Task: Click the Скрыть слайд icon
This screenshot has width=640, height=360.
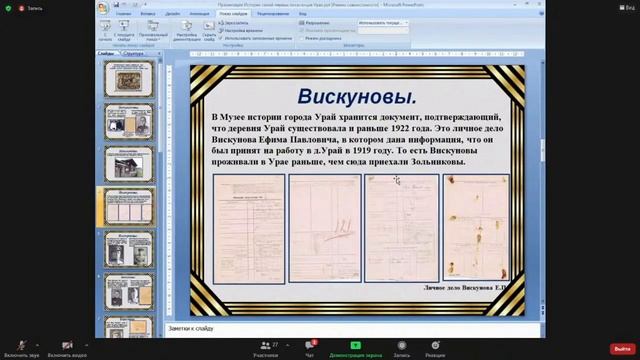Action: 209,30
